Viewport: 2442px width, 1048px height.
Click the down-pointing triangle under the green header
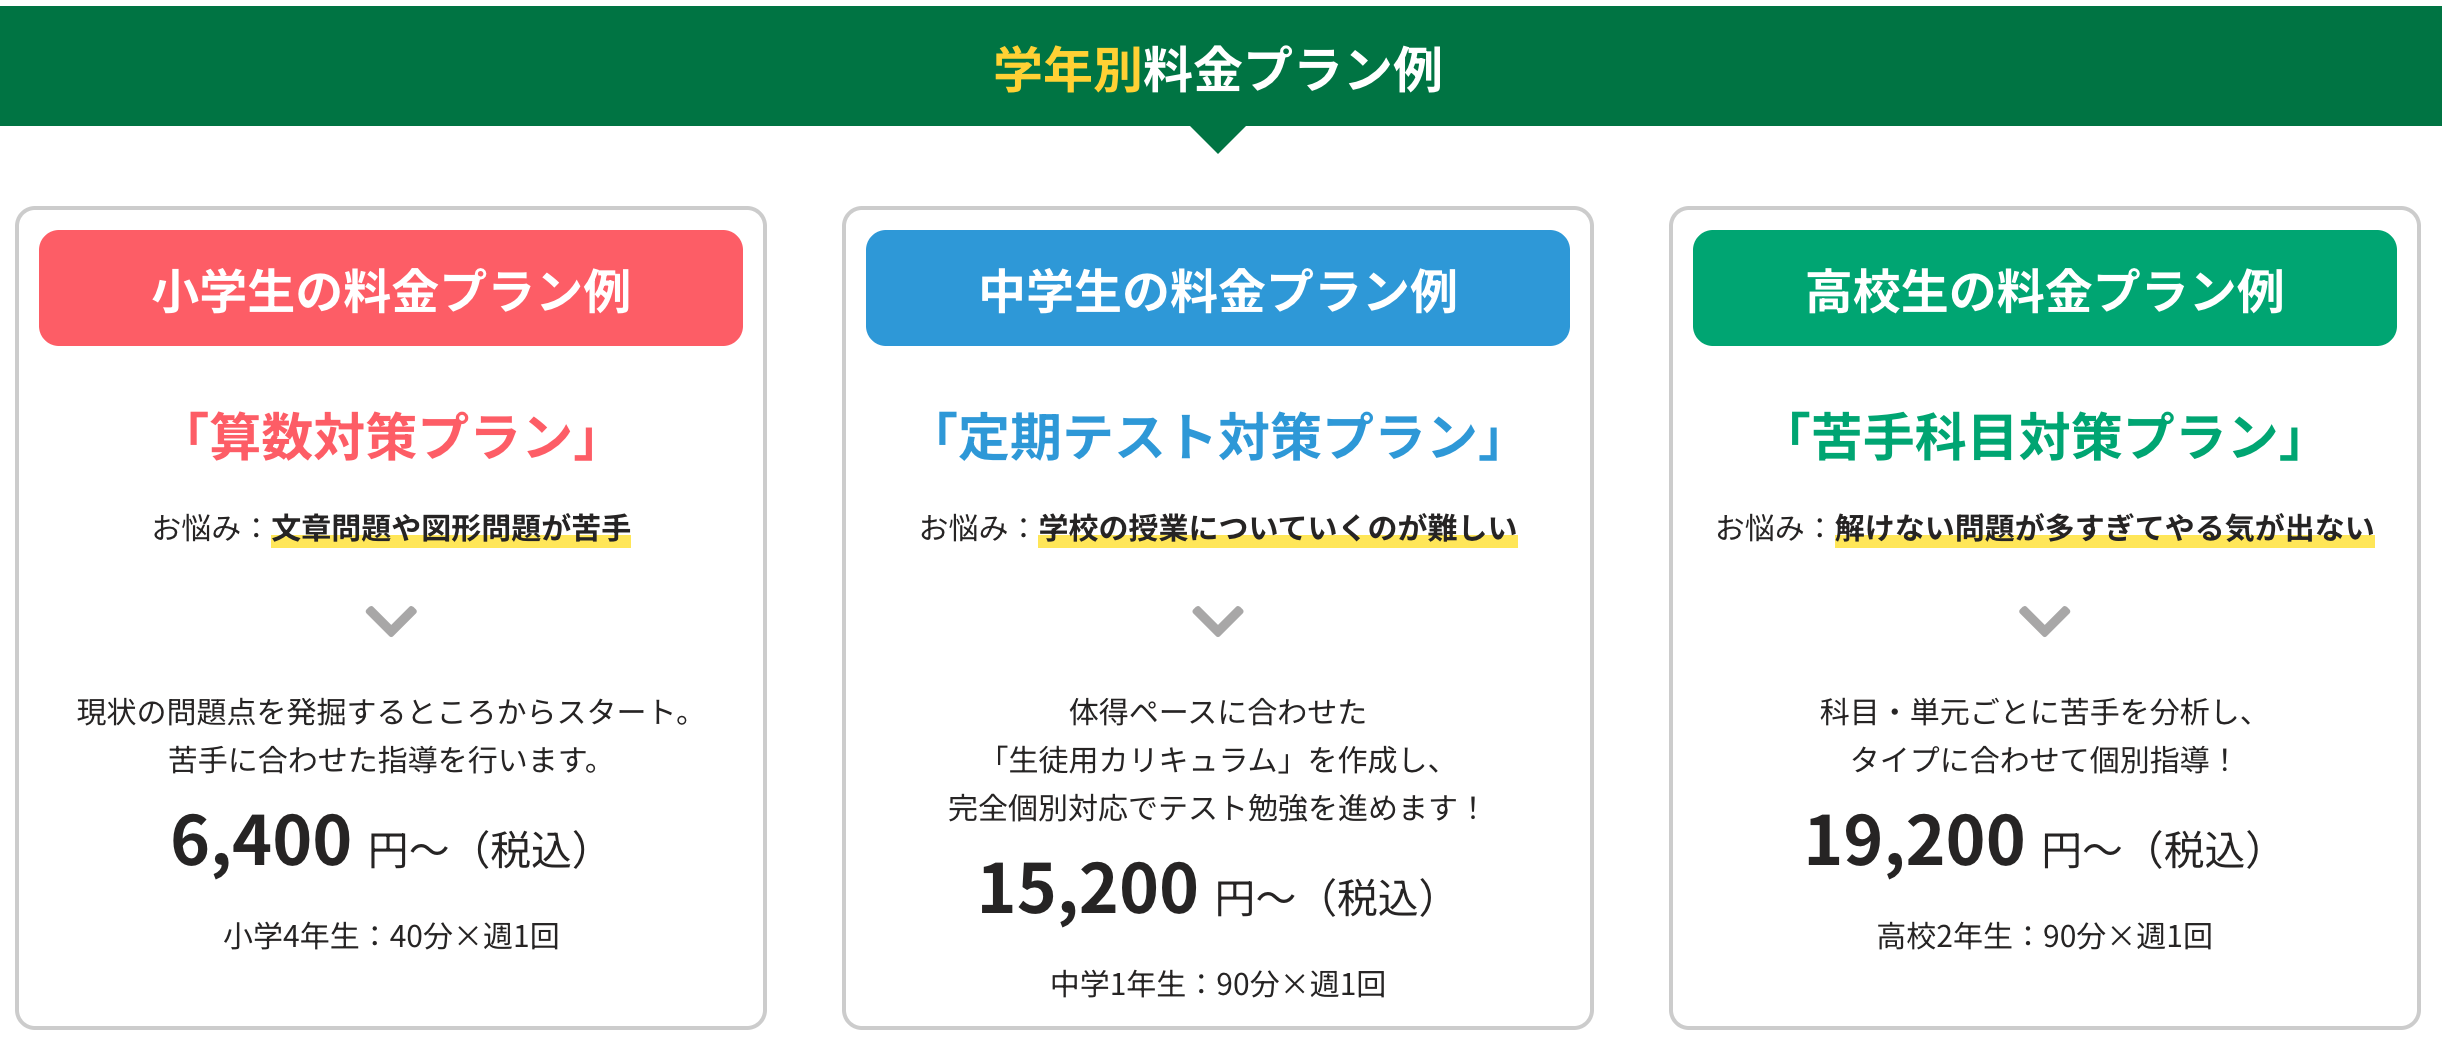tap(1217, 139)
